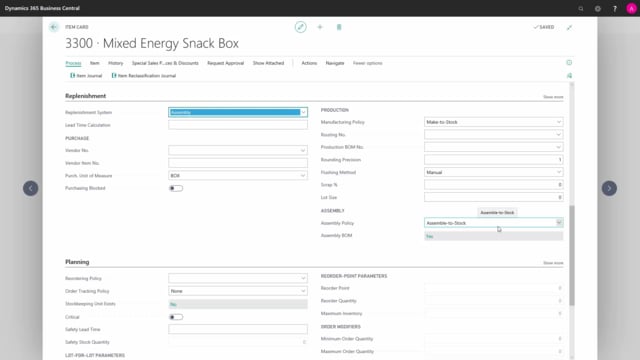
Task: Toggle the Critical switch
Action: coord(176,317)
